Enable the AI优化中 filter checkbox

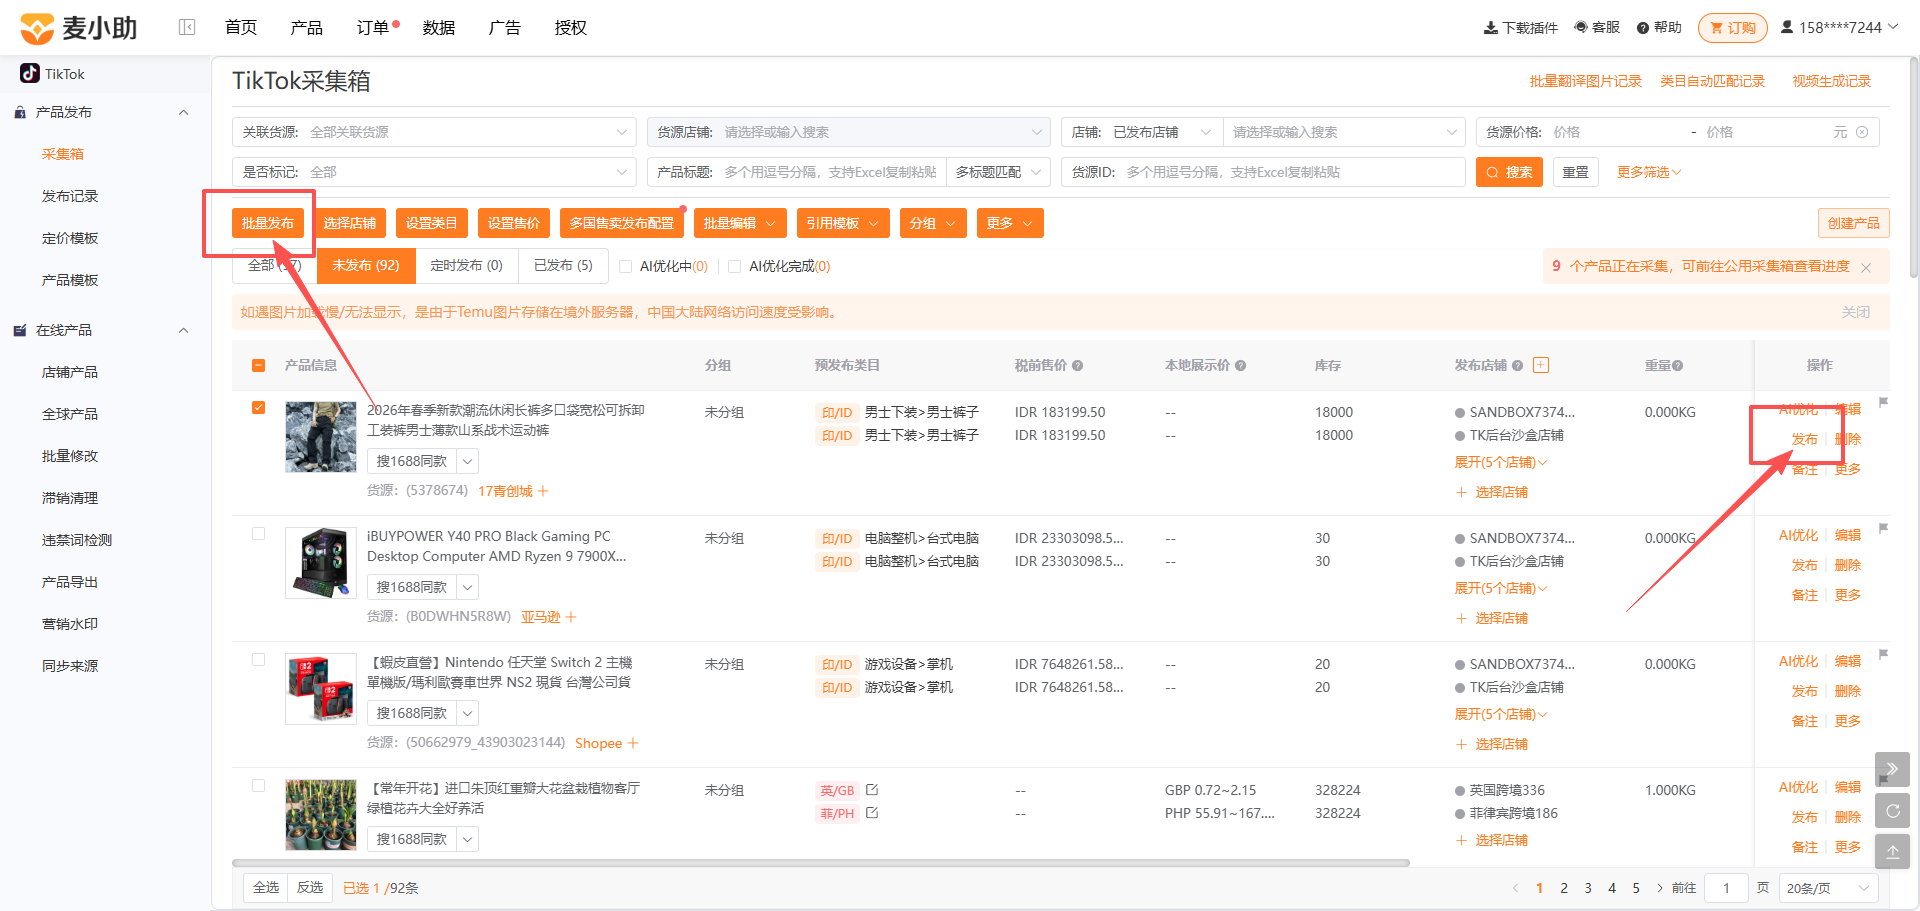(x=625, y=266)
